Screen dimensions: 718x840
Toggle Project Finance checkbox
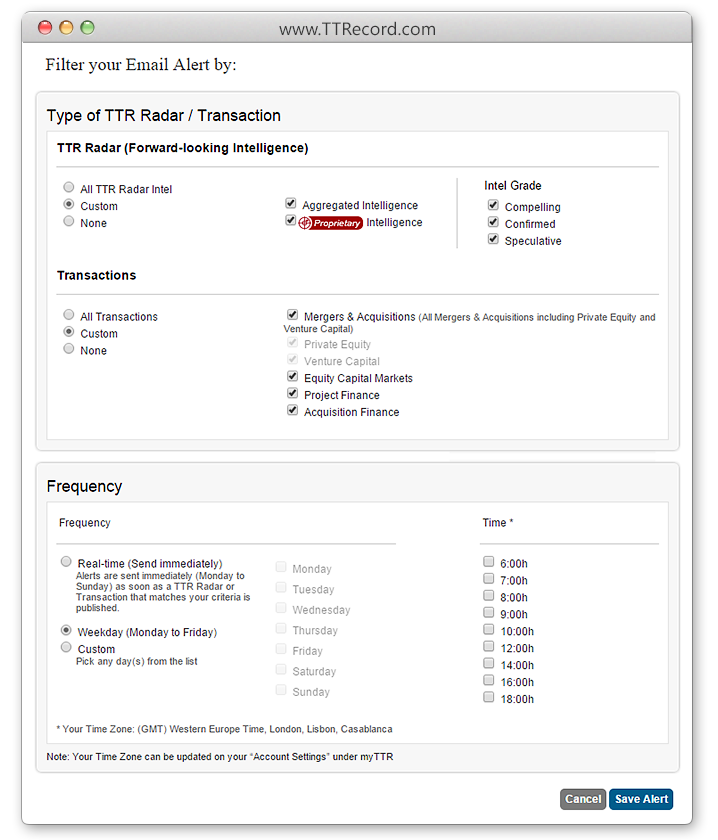pyautogui.click(x=293, y=393)
